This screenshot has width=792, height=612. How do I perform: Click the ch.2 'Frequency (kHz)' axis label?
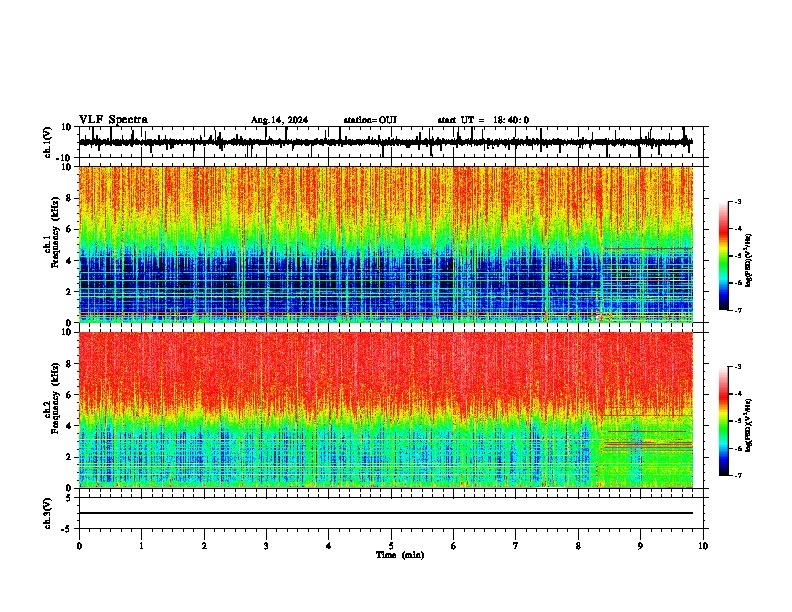[x=55, y=398]
